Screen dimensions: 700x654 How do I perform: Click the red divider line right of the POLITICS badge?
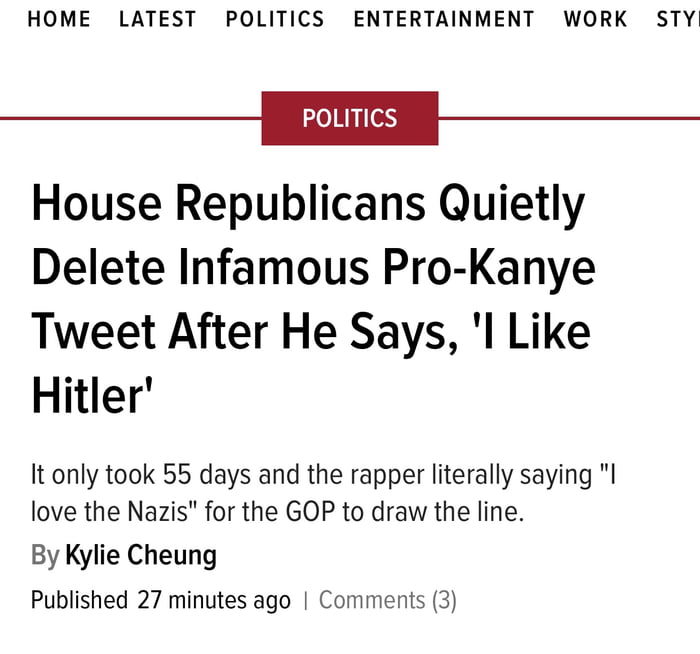[568, 118]
